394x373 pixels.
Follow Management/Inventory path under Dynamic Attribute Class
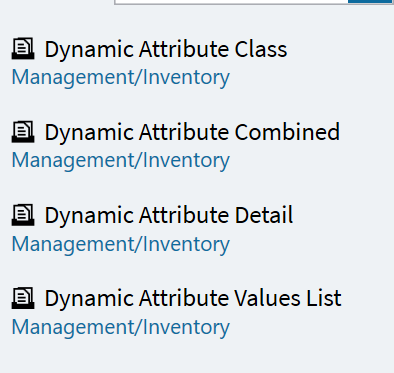[x=121, y=78]
